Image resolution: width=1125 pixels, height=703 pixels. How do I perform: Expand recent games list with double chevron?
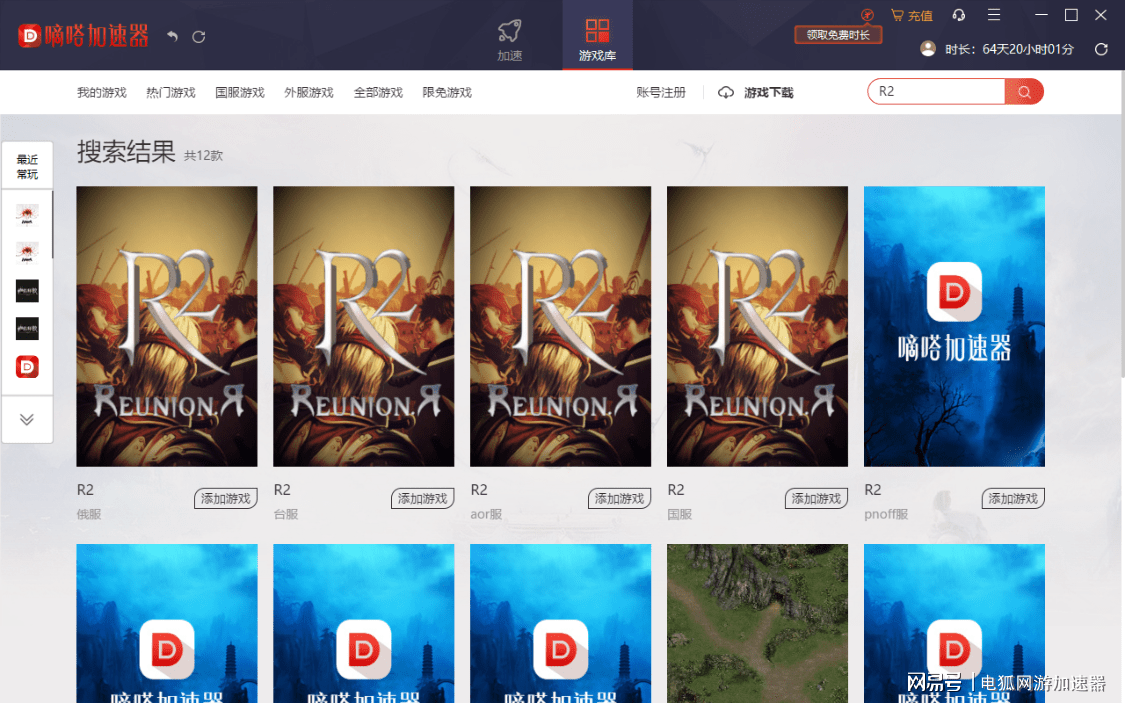click(27, 420)
